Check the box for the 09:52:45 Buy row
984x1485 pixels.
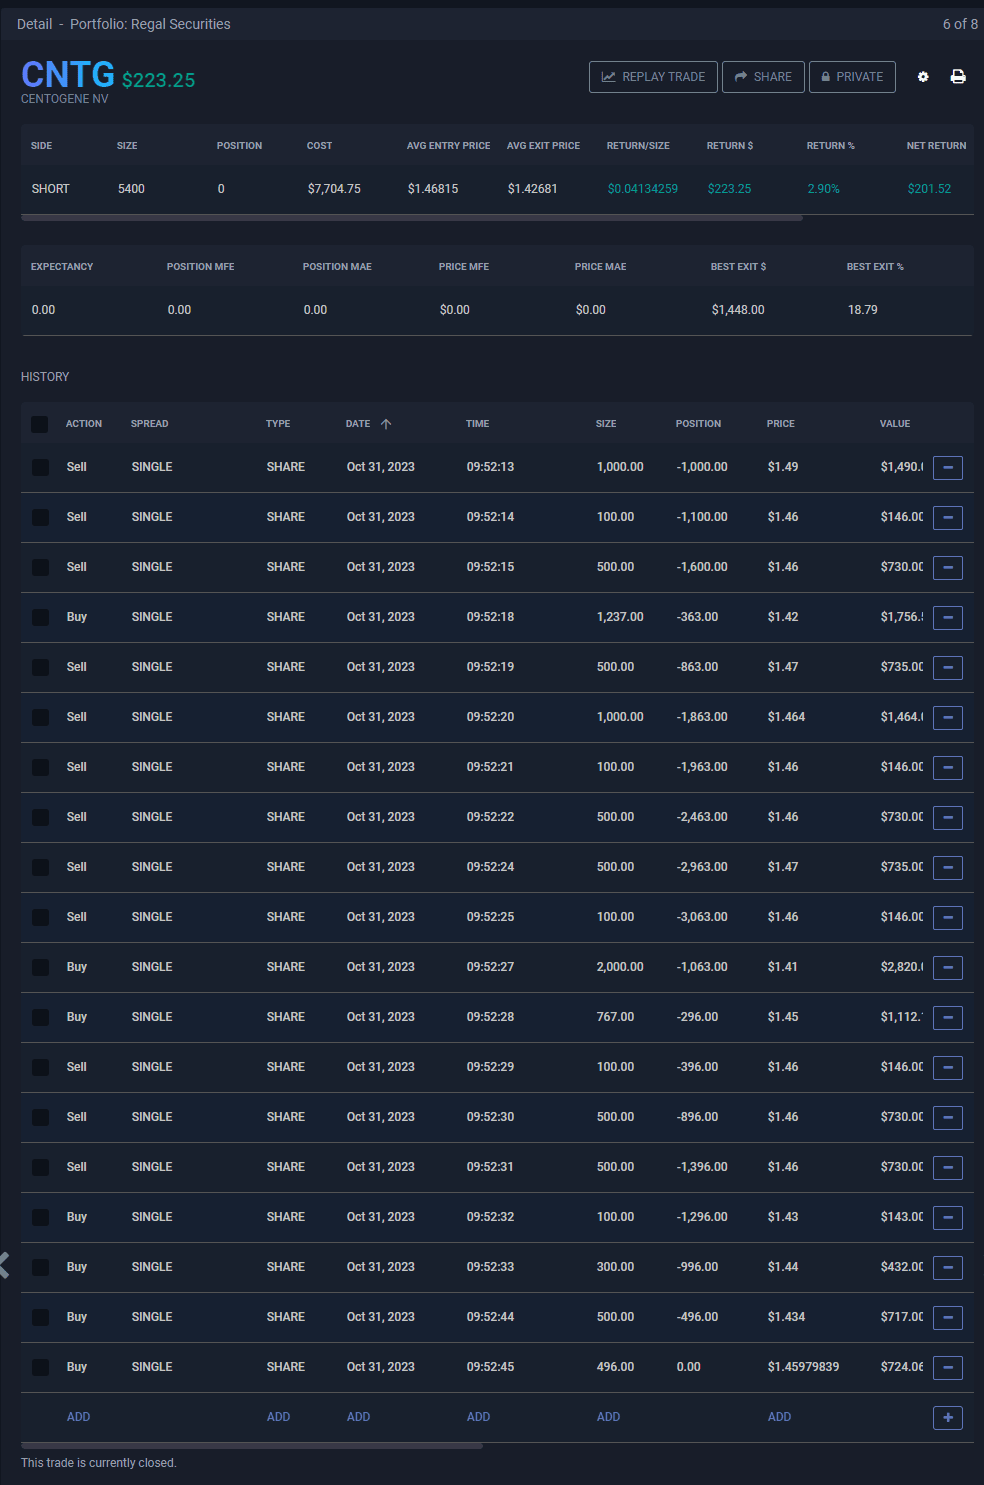click(40, 1367)
